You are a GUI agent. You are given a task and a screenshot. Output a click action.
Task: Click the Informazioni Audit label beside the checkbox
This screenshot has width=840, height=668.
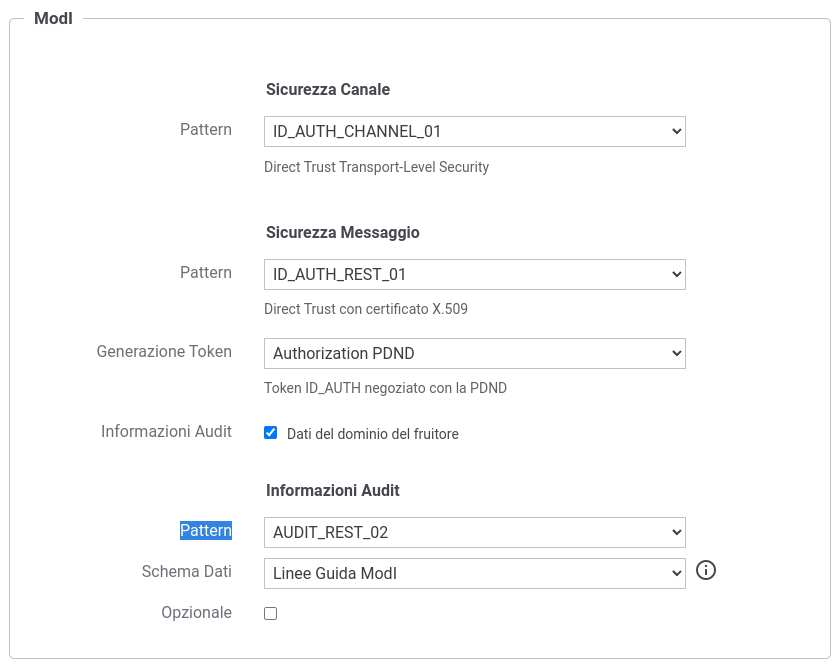[x=166, y=431]
